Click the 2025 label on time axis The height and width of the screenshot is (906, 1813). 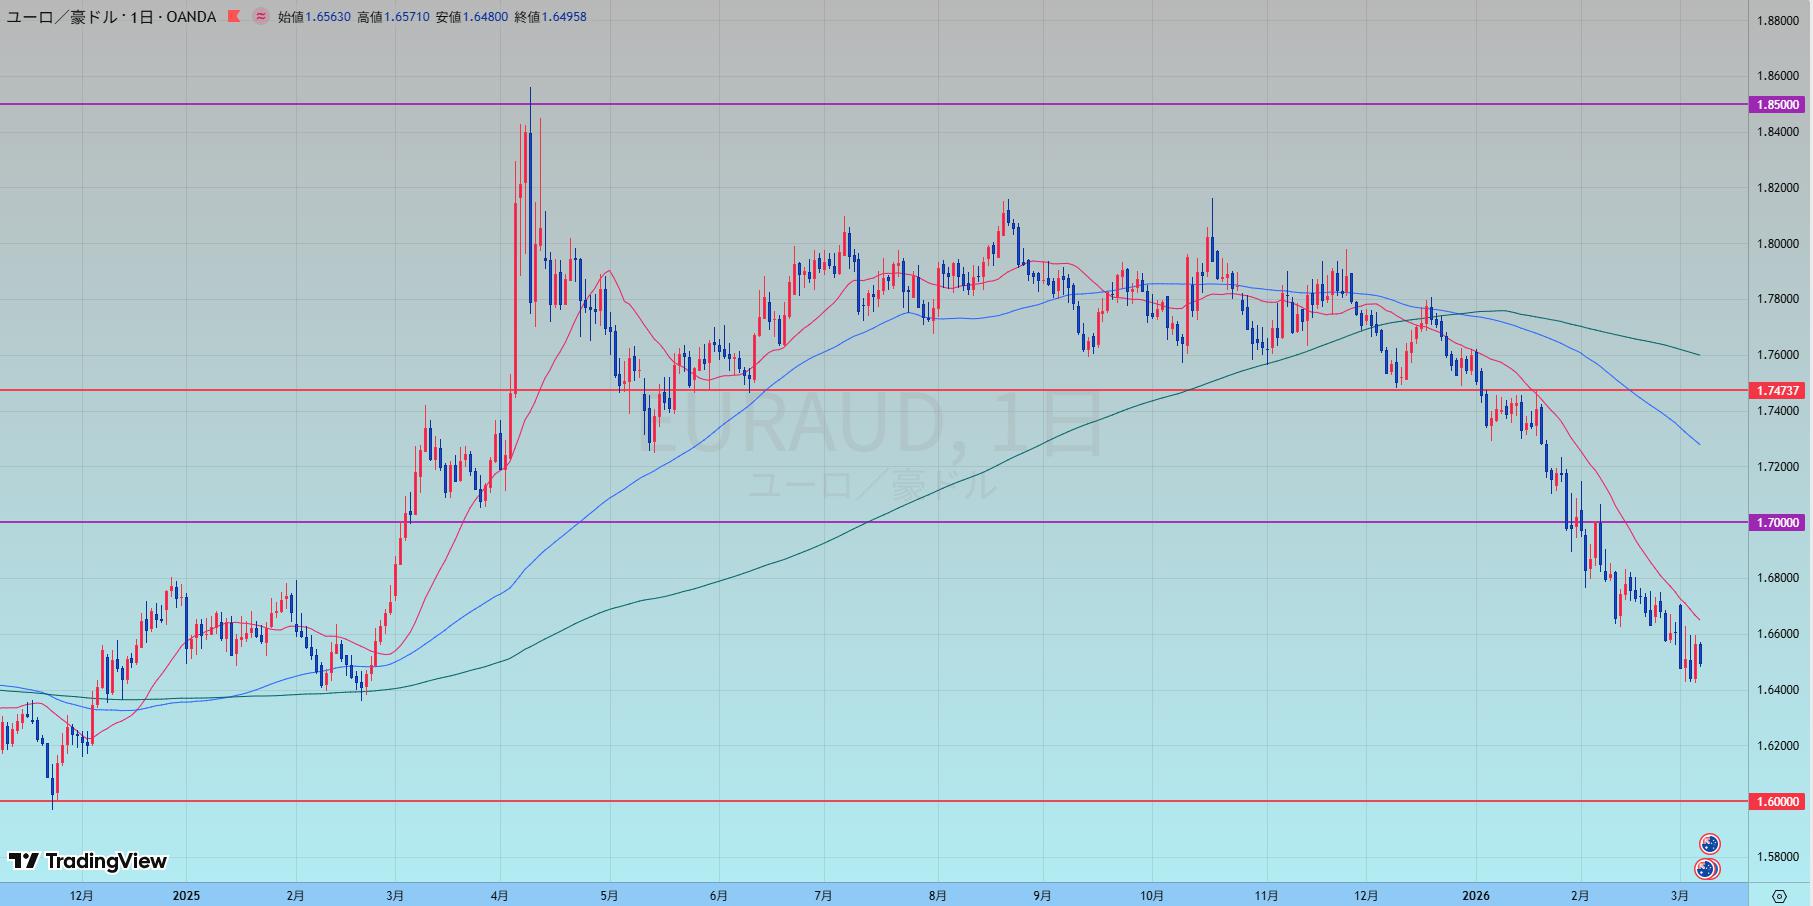[x=186, y=896]
